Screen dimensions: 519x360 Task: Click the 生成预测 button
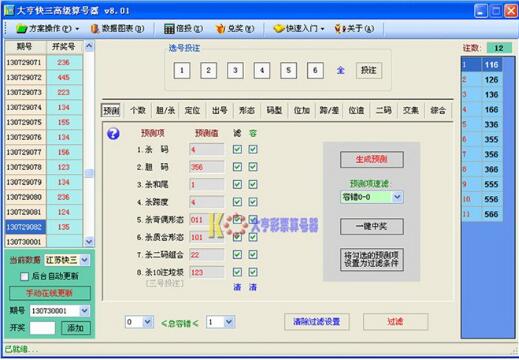372,159
